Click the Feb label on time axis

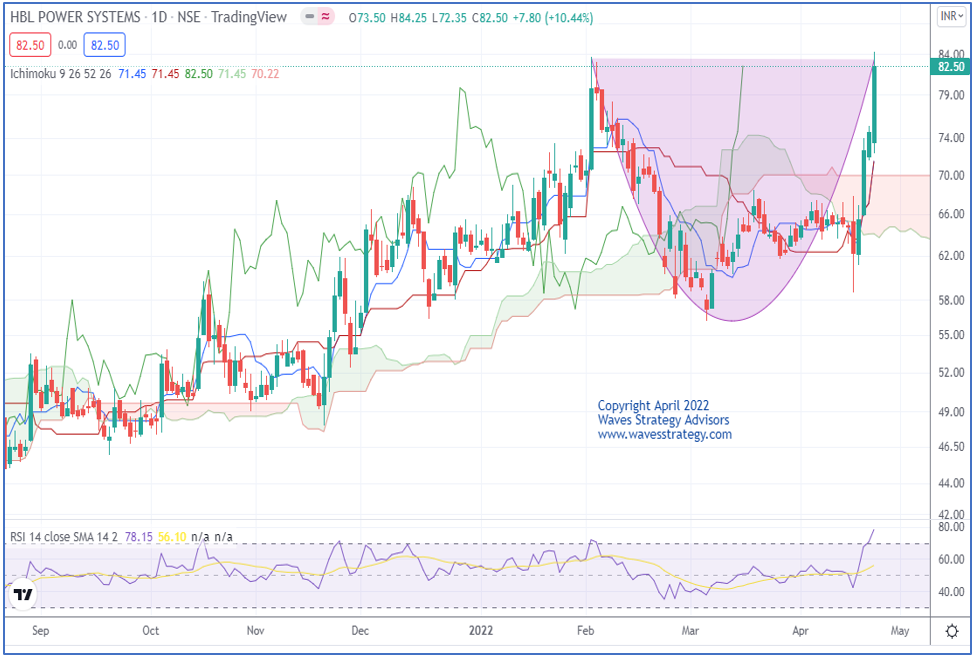tap(586, 631)
